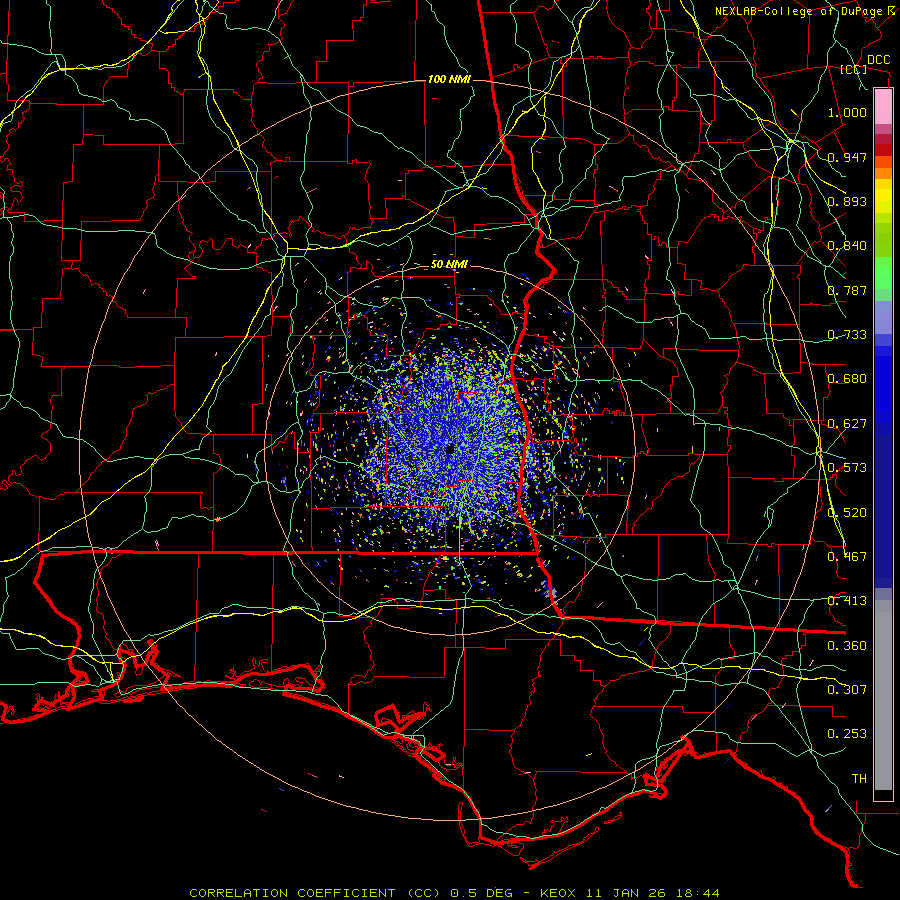Screen dimensions: 900x900
Task: Click the 0.680 color scale value
Action: pyautogui.click(x=847, y=379)
